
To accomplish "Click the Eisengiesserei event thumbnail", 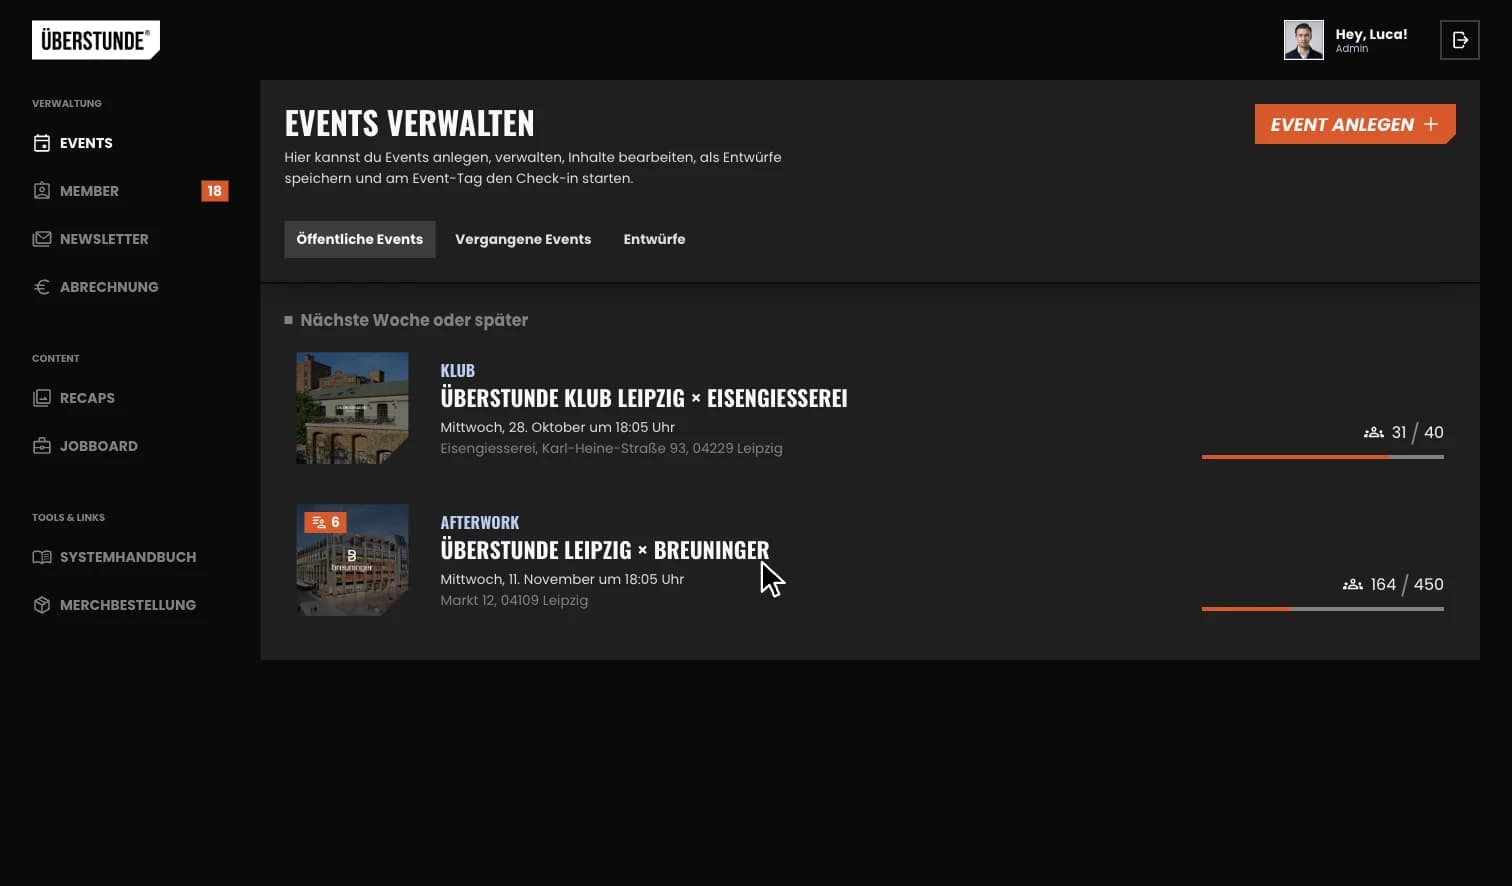I will pos(352,408).
